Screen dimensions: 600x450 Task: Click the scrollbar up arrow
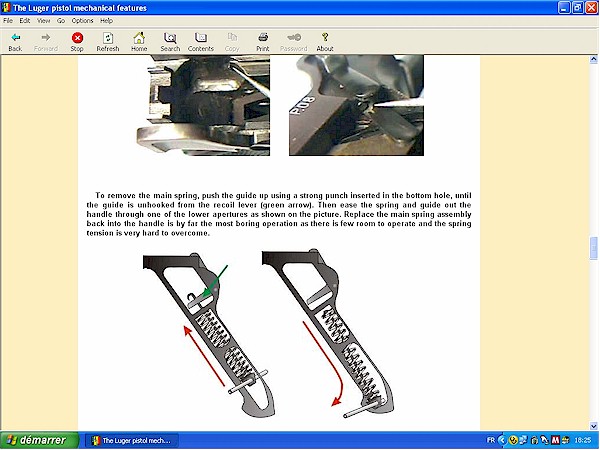coord(593,59)
